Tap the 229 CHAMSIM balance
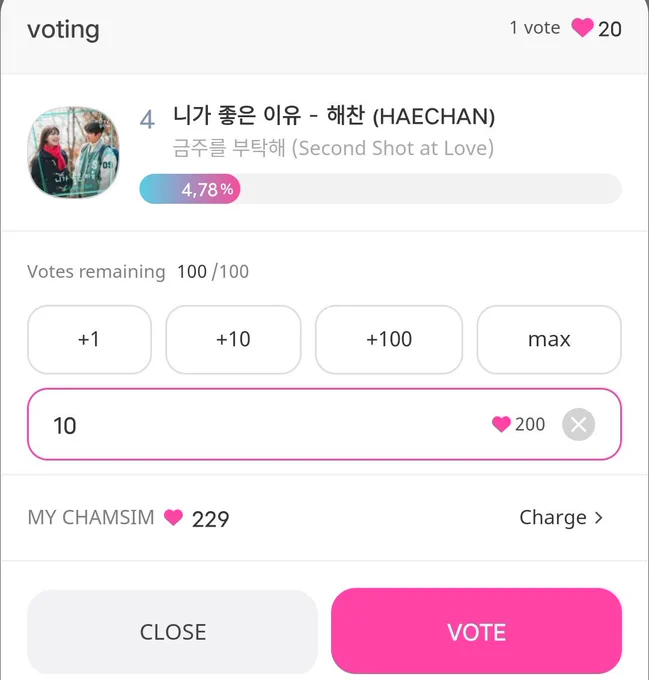The width and height of the screenshot is (649, 680). [x=210, y=519]
